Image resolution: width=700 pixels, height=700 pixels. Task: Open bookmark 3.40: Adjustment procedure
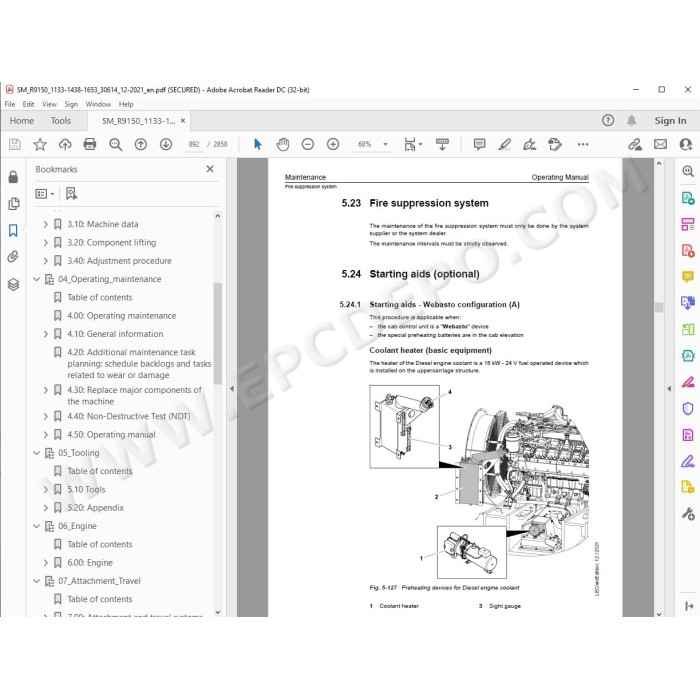click(x=119, y=261)
